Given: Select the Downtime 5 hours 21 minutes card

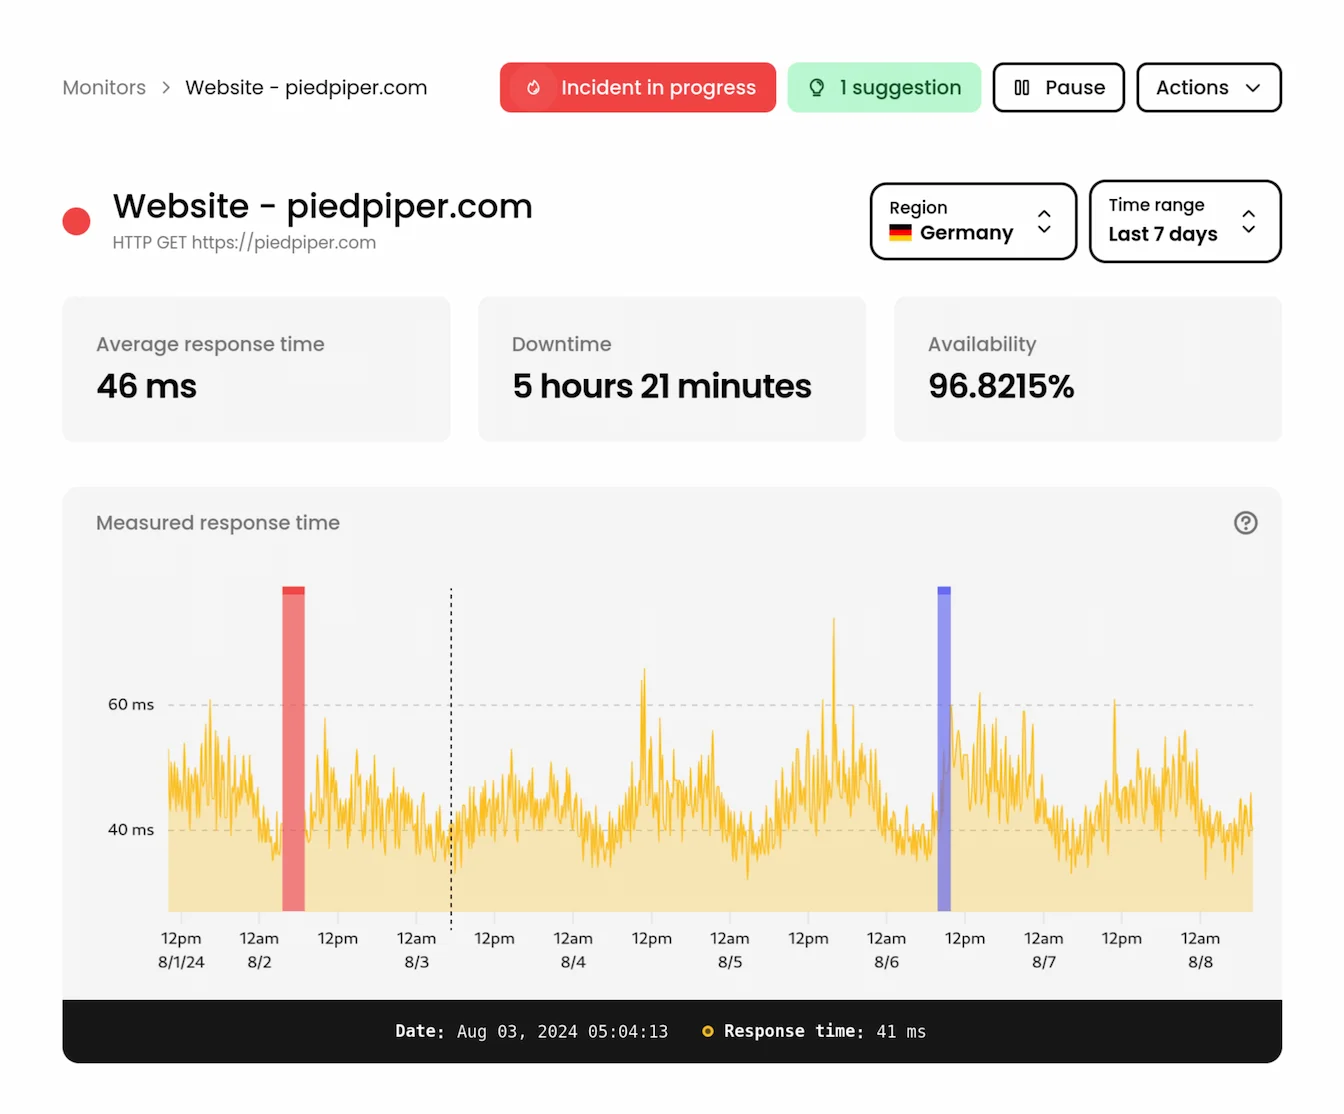Looking at the screenshot, I should (x=672, y=369).
